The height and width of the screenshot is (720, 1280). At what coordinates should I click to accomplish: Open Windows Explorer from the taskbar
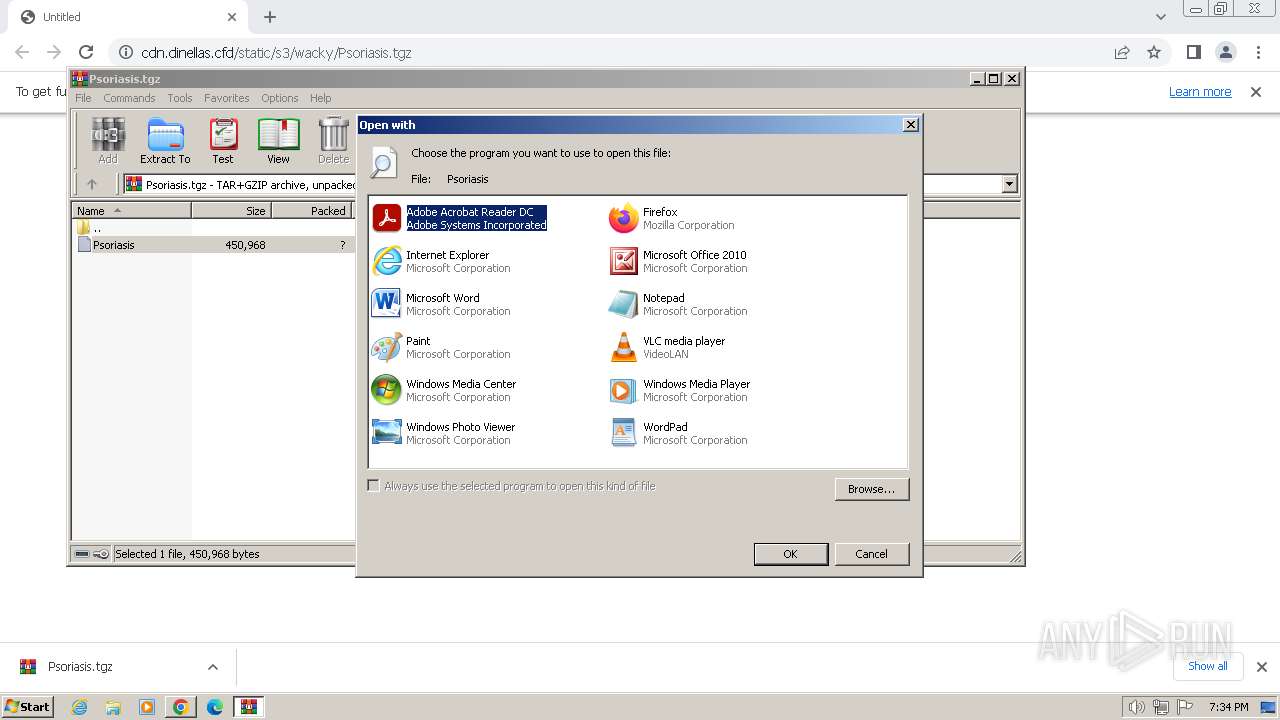point(113,707)
